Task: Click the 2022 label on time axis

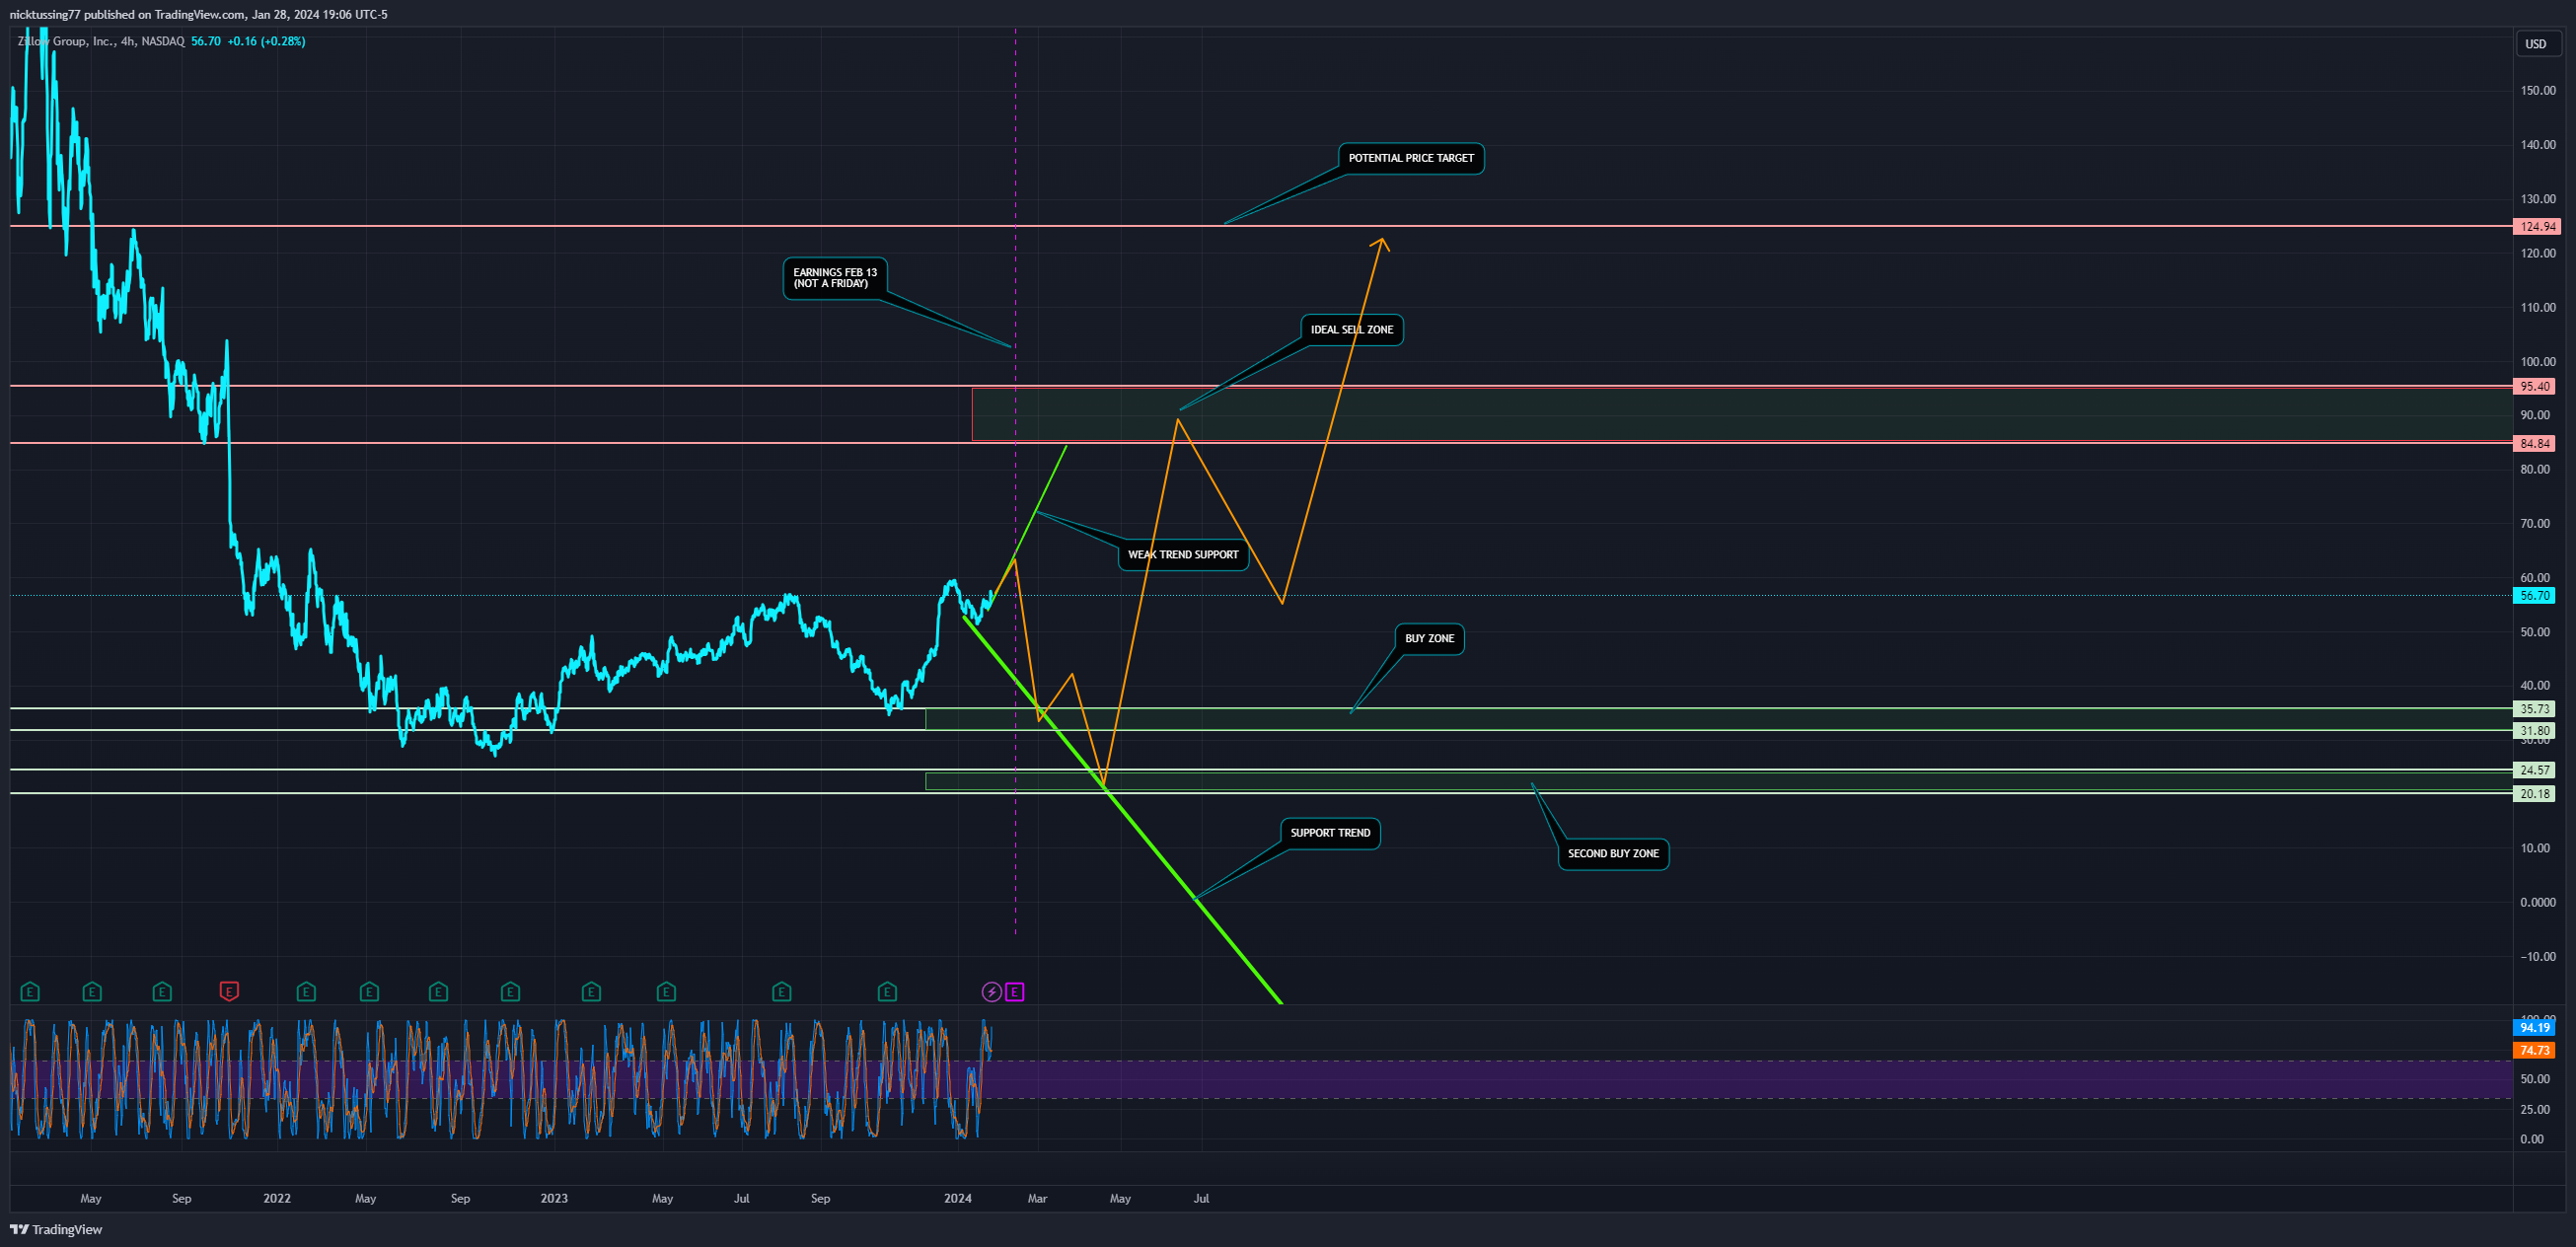Action: 277,1198
